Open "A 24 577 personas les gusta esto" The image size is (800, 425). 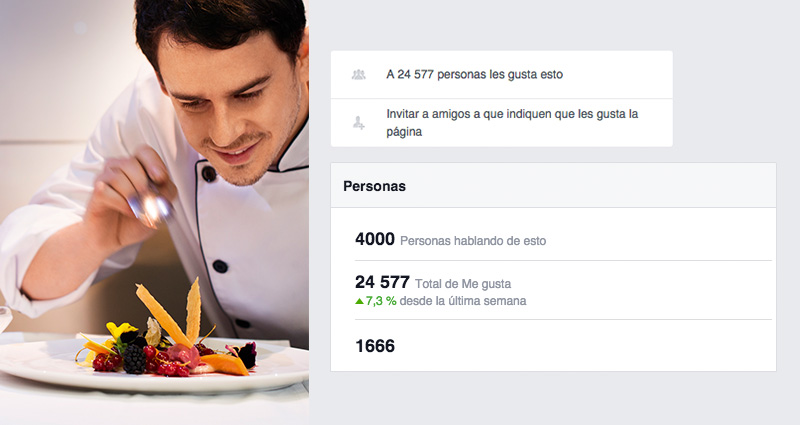474,74
